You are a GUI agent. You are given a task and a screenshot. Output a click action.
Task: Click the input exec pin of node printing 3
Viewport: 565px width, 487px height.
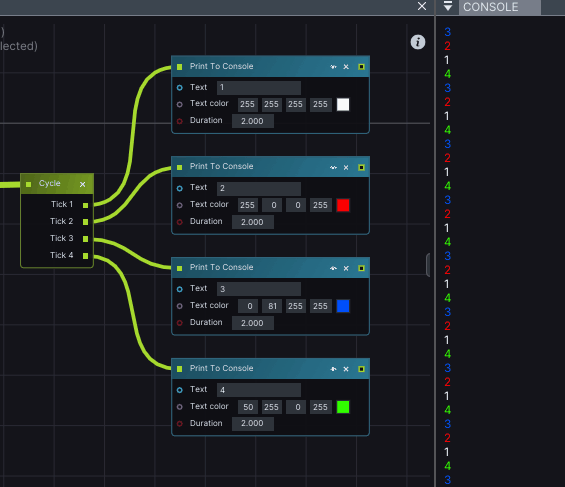click(179, 268)
